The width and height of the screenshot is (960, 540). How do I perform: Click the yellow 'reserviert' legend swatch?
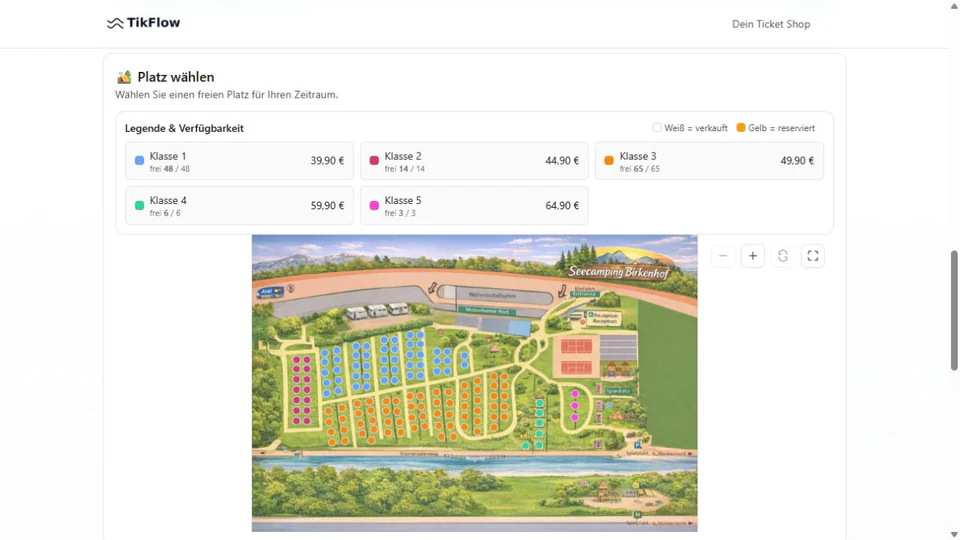click(x=741, y=127)
